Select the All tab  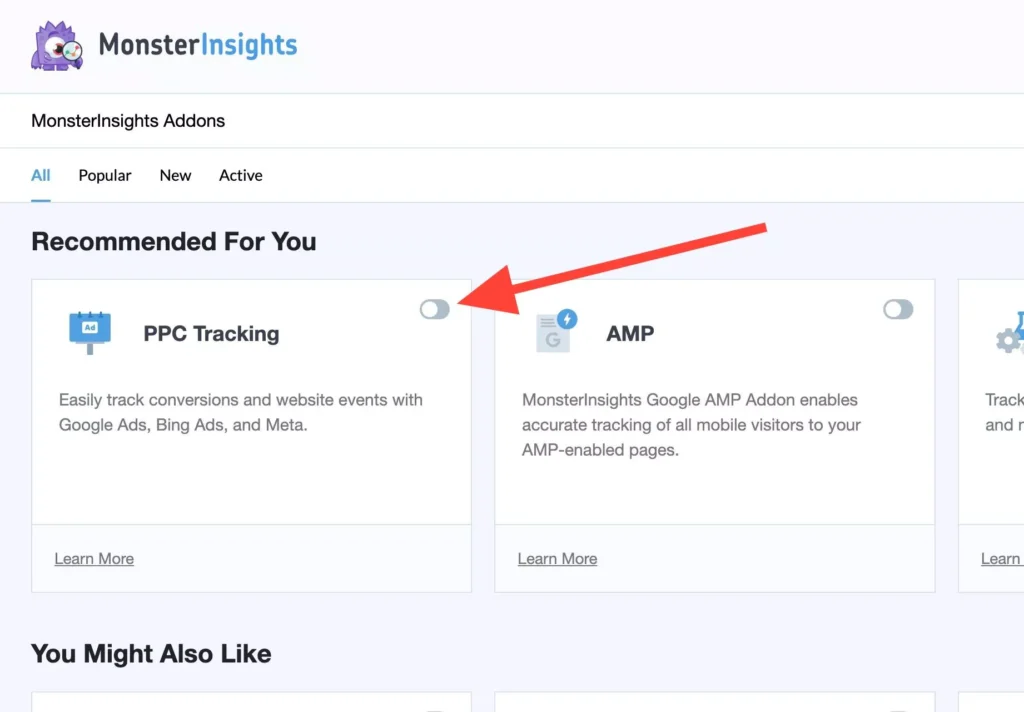pos(40,175)
